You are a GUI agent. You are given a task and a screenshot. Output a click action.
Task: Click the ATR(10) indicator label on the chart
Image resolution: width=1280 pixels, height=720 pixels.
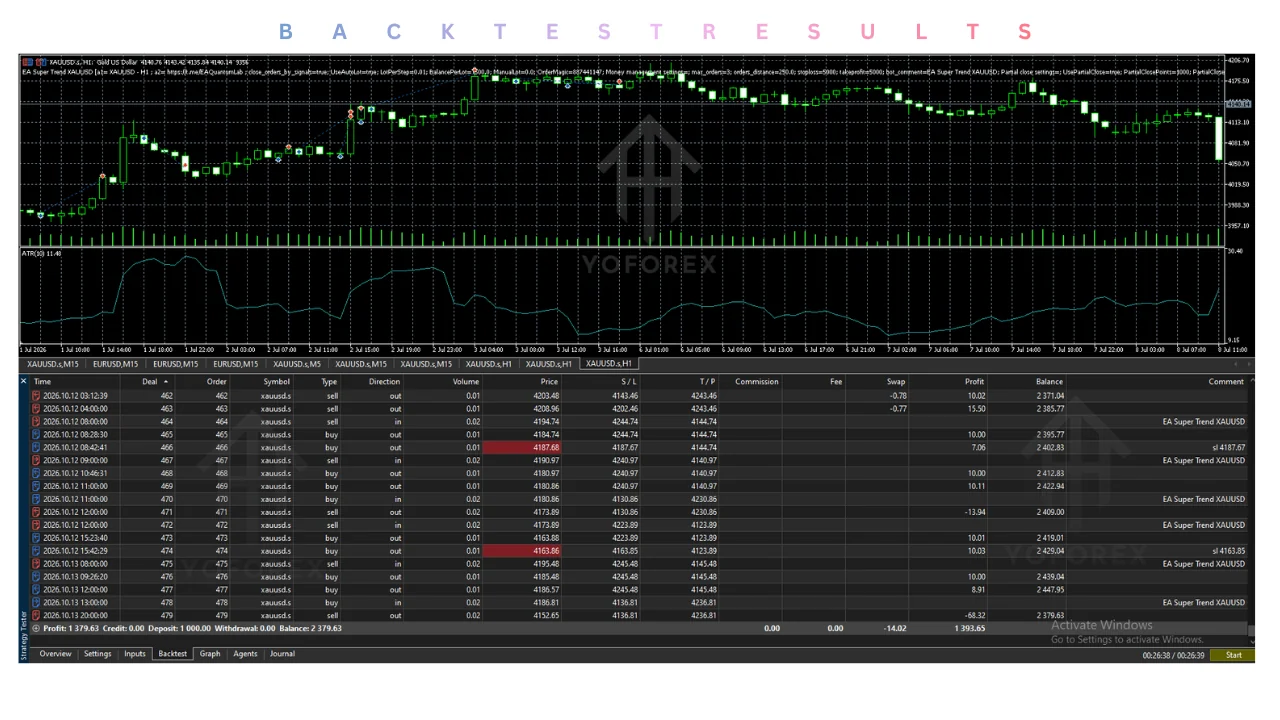[42, 254]
